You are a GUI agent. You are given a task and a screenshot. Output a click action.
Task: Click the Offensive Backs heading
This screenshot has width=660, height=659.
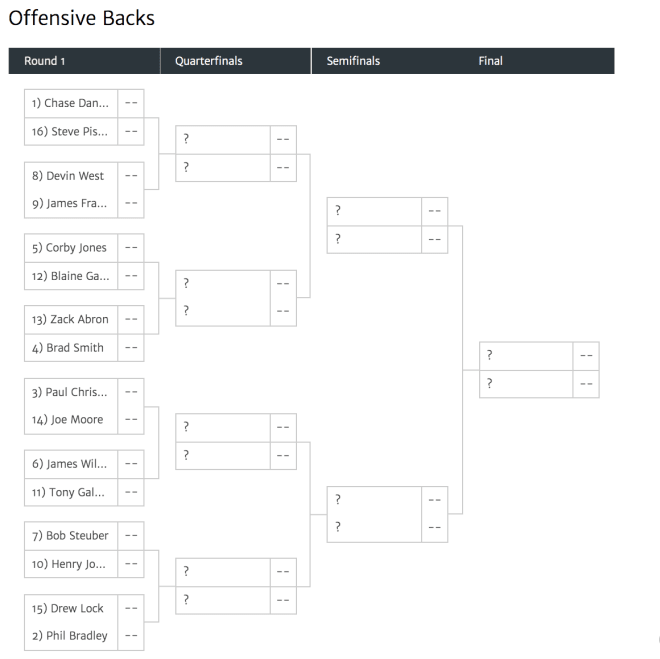point(82,18)
